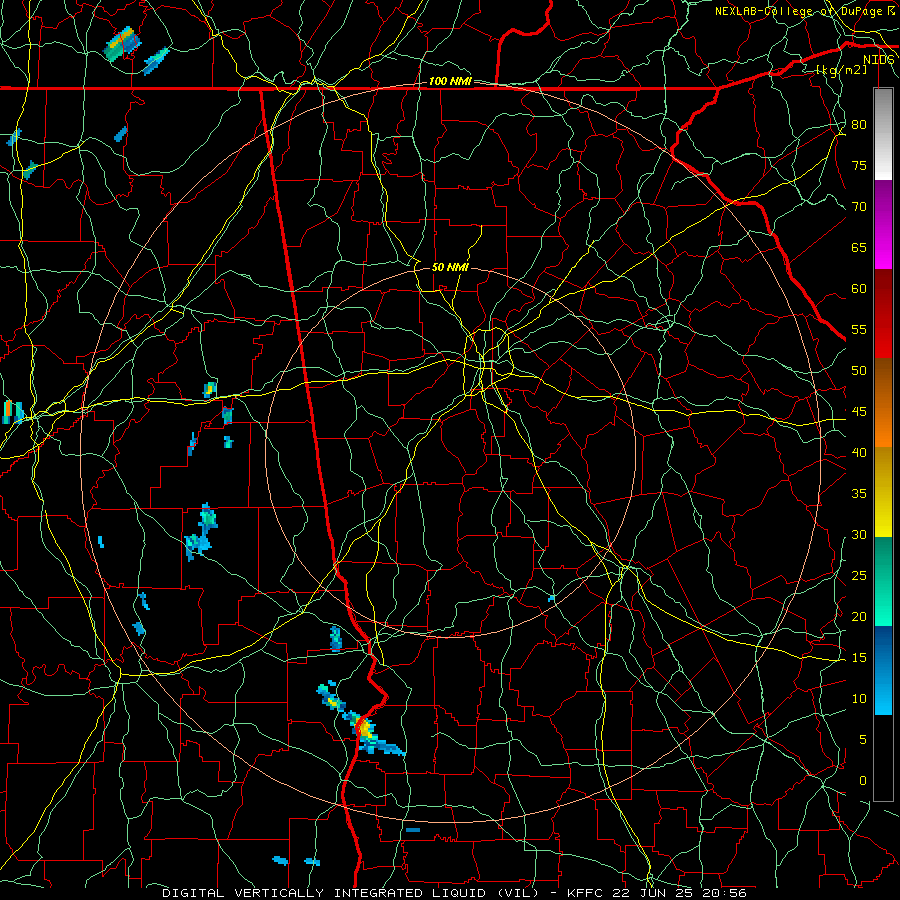Click the 100 NMI range ring label
The image size is (900, 900).
click(450, 82)
